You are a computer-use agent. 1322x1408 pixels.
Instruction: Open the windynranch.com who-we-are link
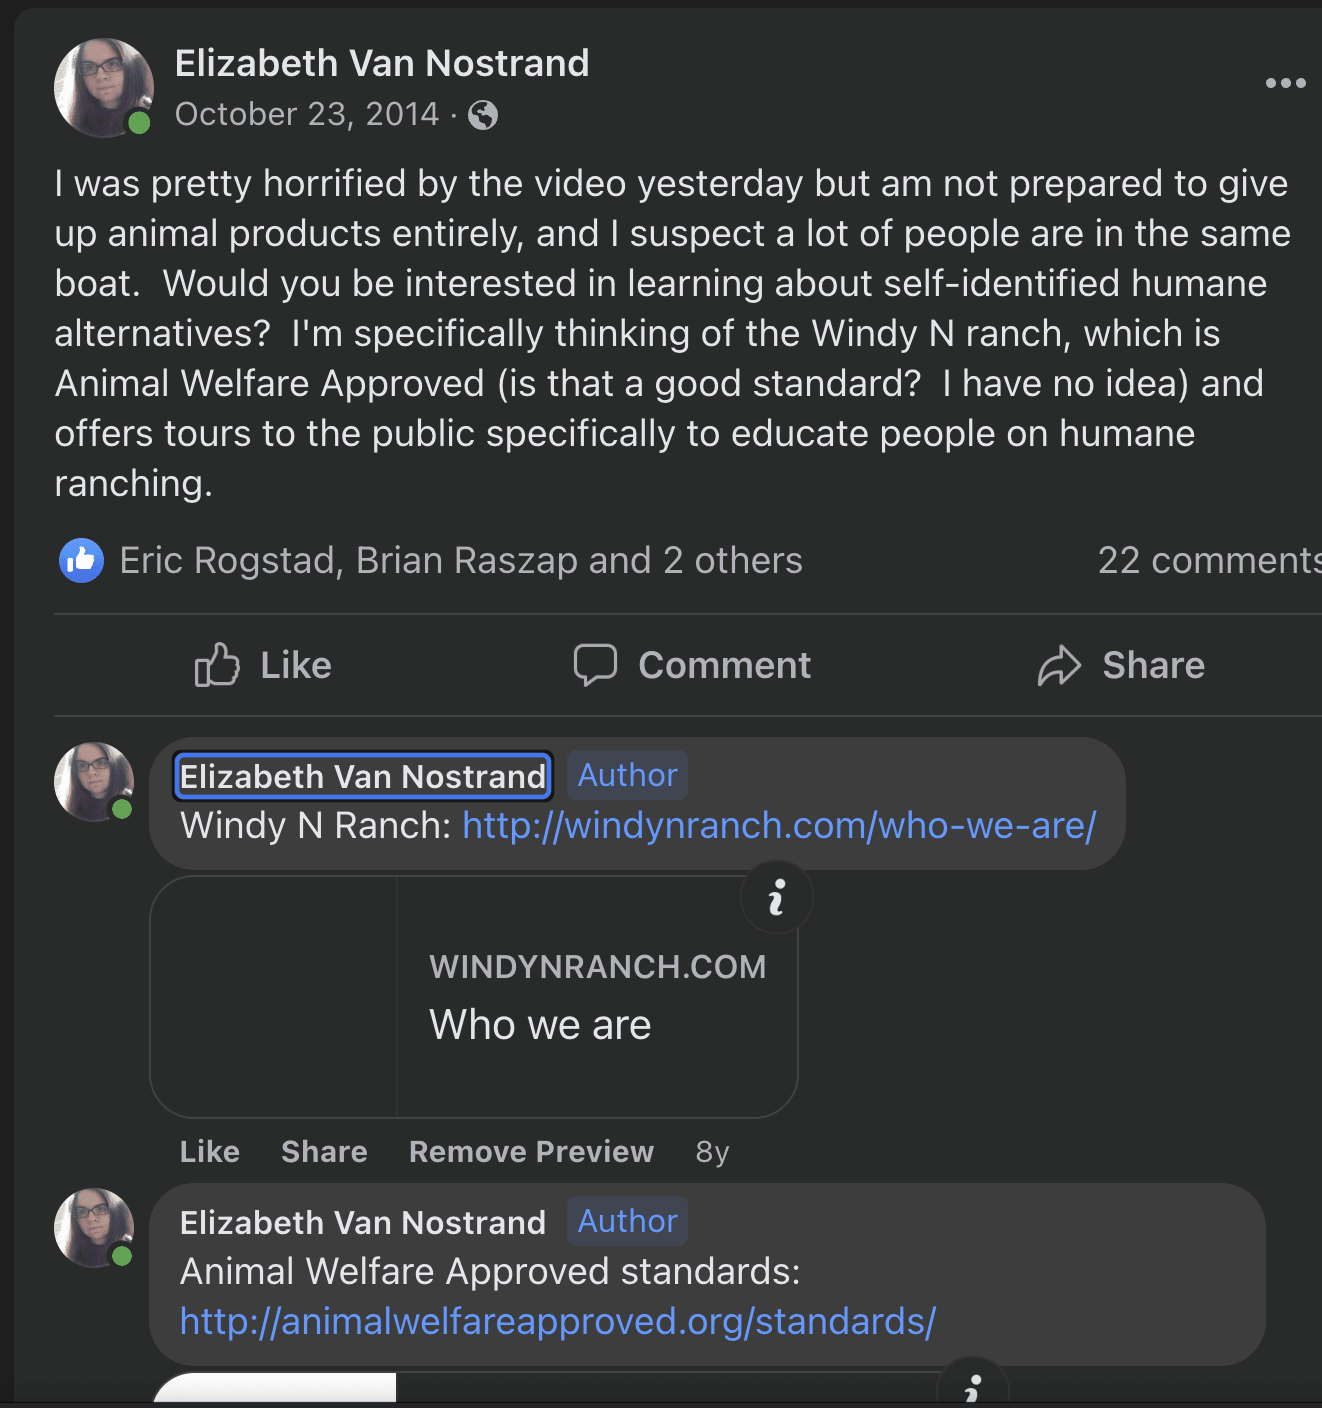point(779,826)
